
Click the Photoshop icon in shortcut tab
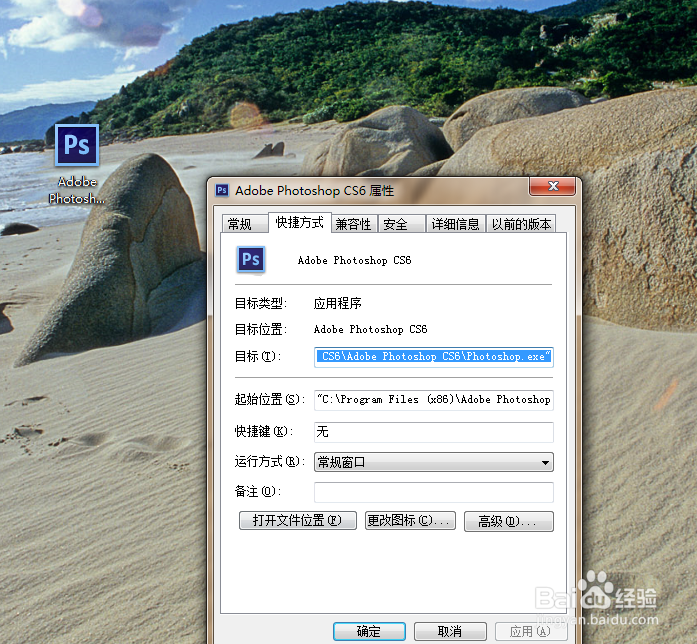pos(251,260)
